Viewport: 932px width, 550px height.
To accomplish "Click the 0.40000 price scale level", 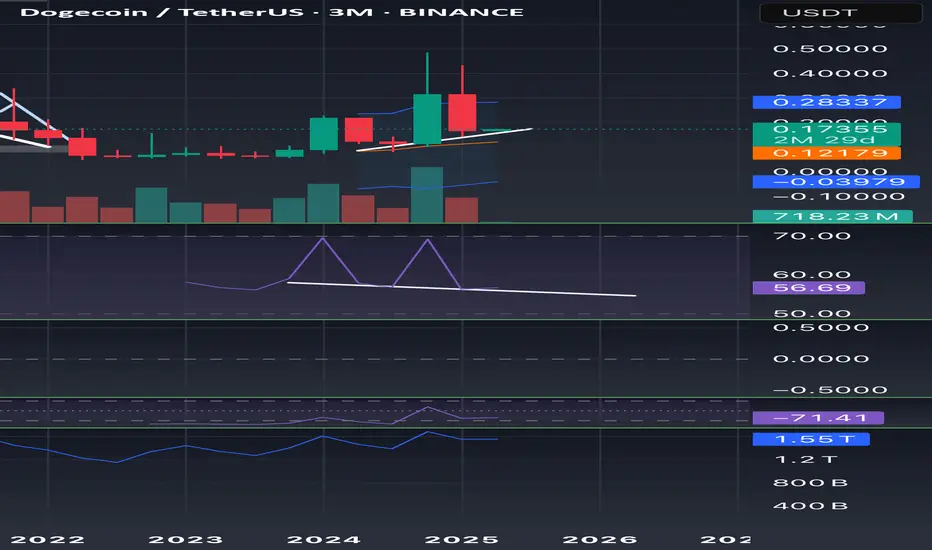I will coord(830,74).
